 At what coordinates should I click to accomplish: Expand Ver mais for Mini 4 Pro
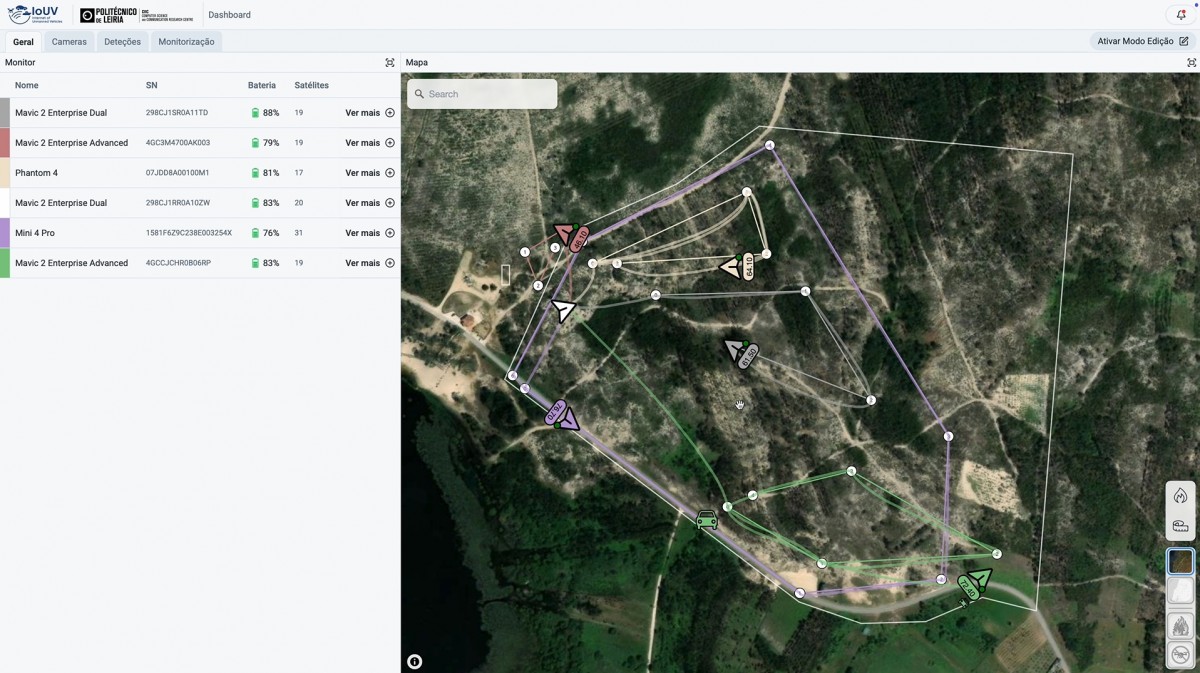click(x=370, y=233)
